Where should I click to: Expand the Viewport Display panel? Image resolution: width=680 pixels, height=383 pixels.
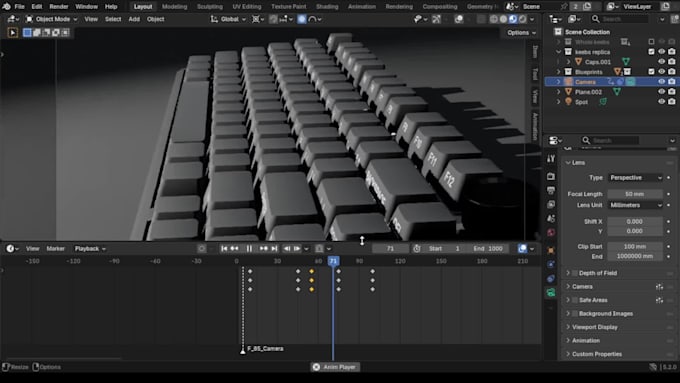tap(568, 327)
